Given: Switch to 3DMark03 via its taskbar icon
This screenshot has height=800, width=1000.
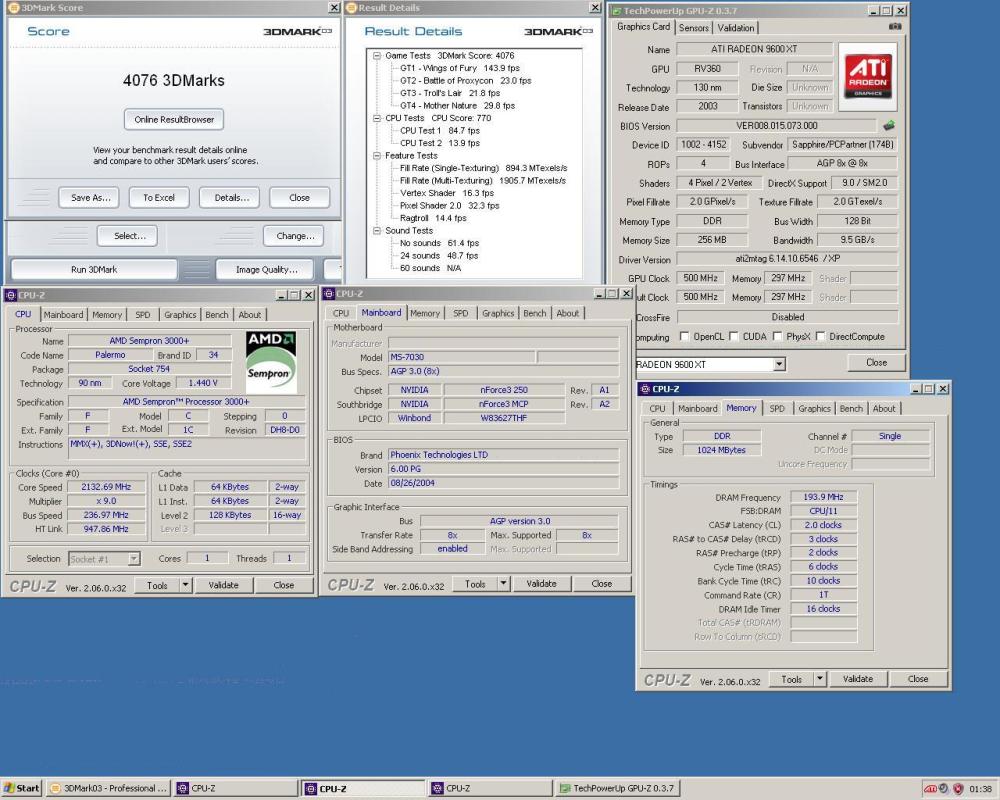Looking at the screenshot, I should tap(105, 788).
